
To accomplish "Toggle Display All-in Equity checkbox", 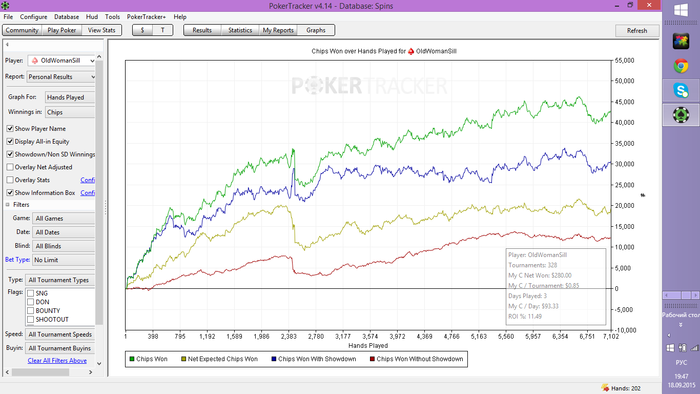I will tap(10, 141).
